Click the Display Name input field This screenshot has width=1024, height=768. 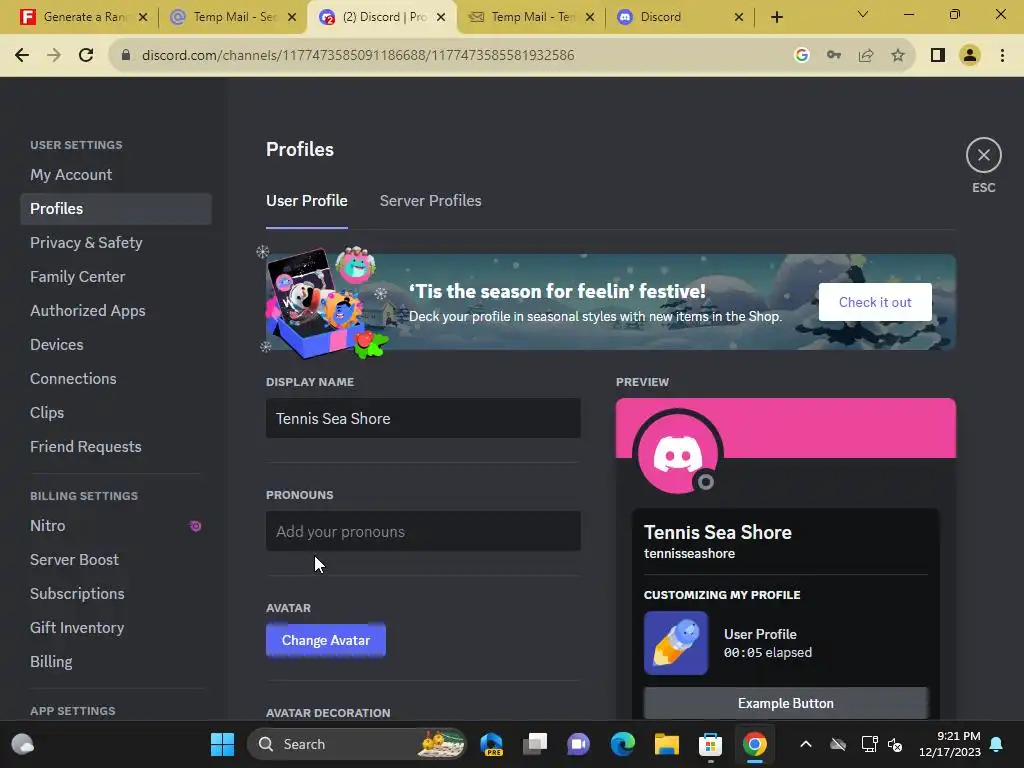[x=423, y=418]
